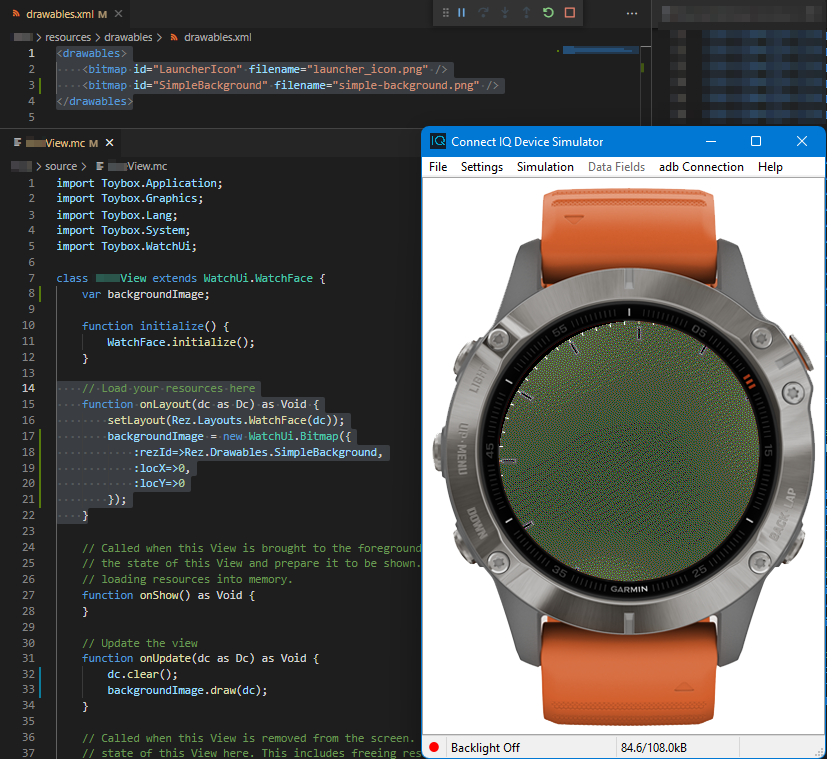Screen dimensions: 827x759
Task: Open the simulator File menu
Action: pos(438,167)
